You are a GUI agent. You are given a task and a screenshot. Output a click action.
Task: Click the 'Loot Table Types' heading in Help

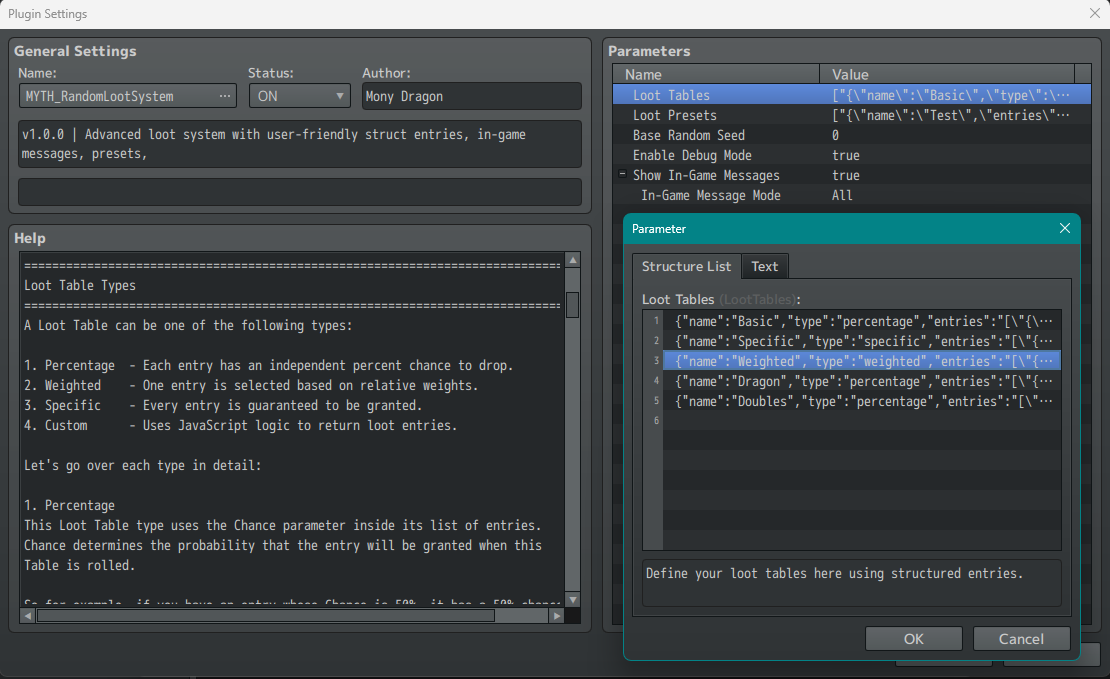[x=80, y=285]
